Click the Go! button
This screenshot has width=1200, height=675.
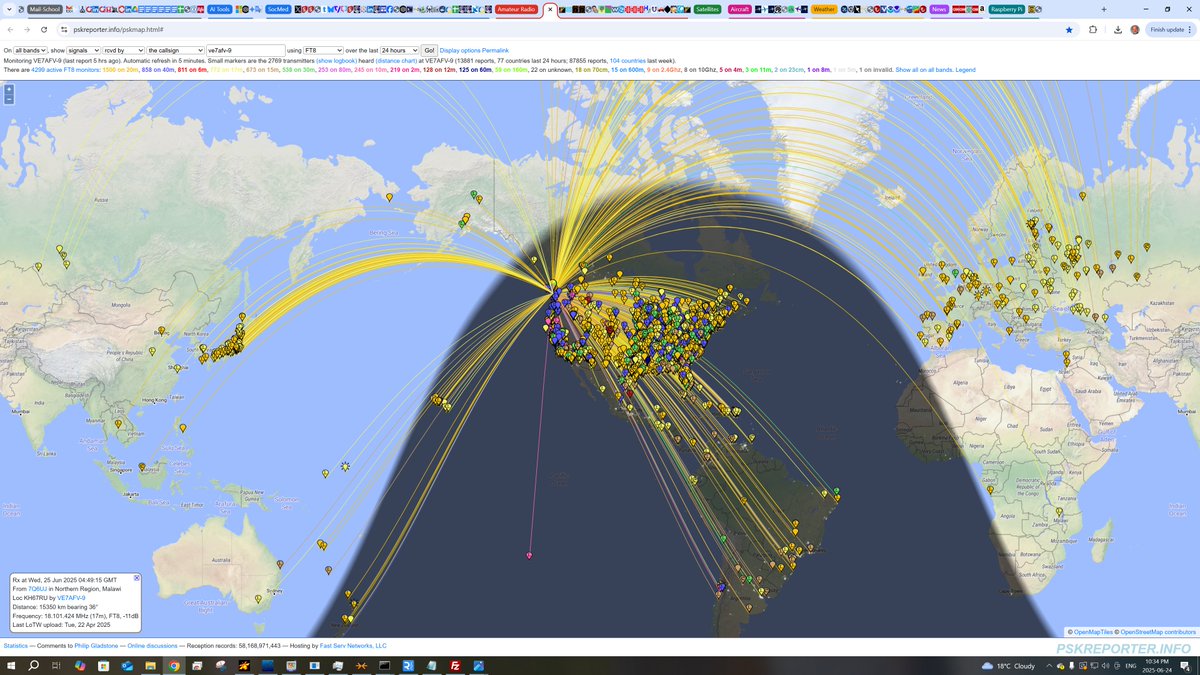[x=429, y=50]
